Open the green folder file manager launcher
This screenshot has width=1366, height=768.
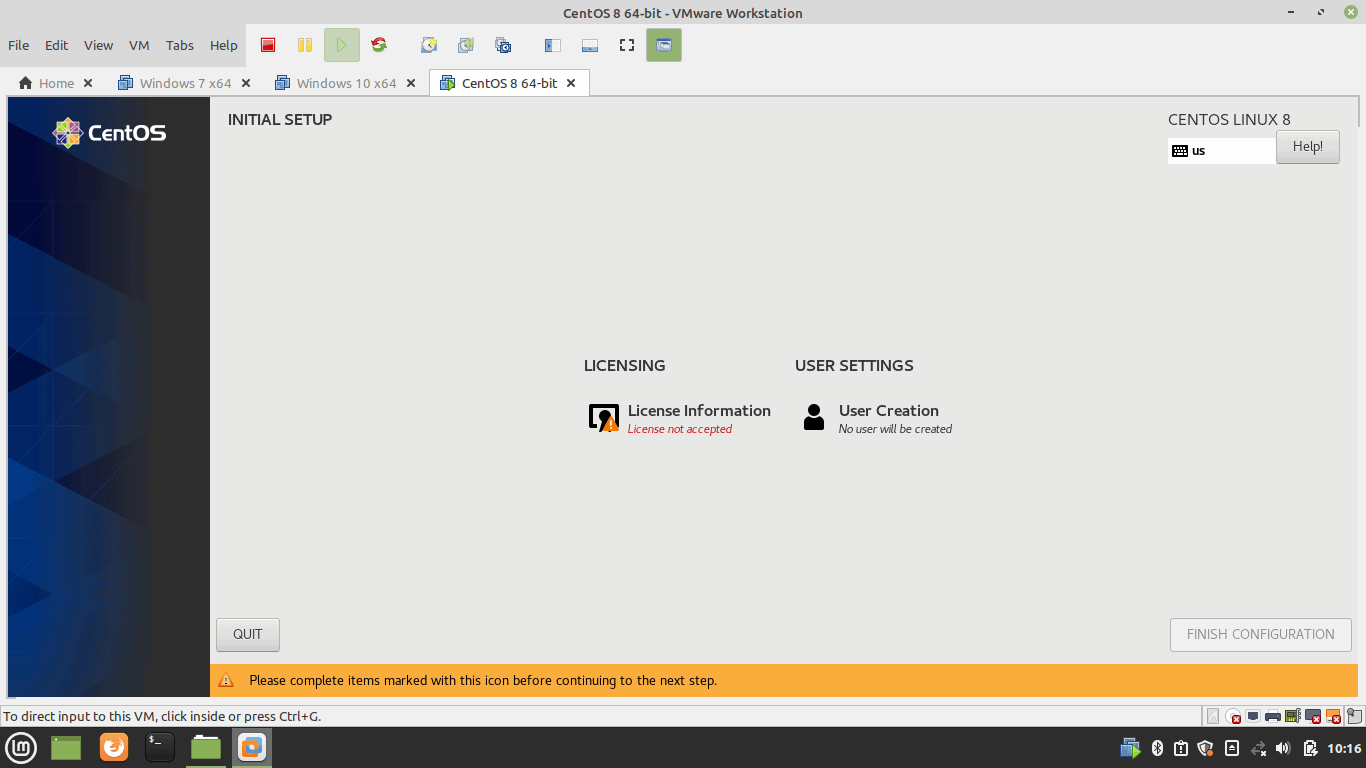[x=66, y=747]
